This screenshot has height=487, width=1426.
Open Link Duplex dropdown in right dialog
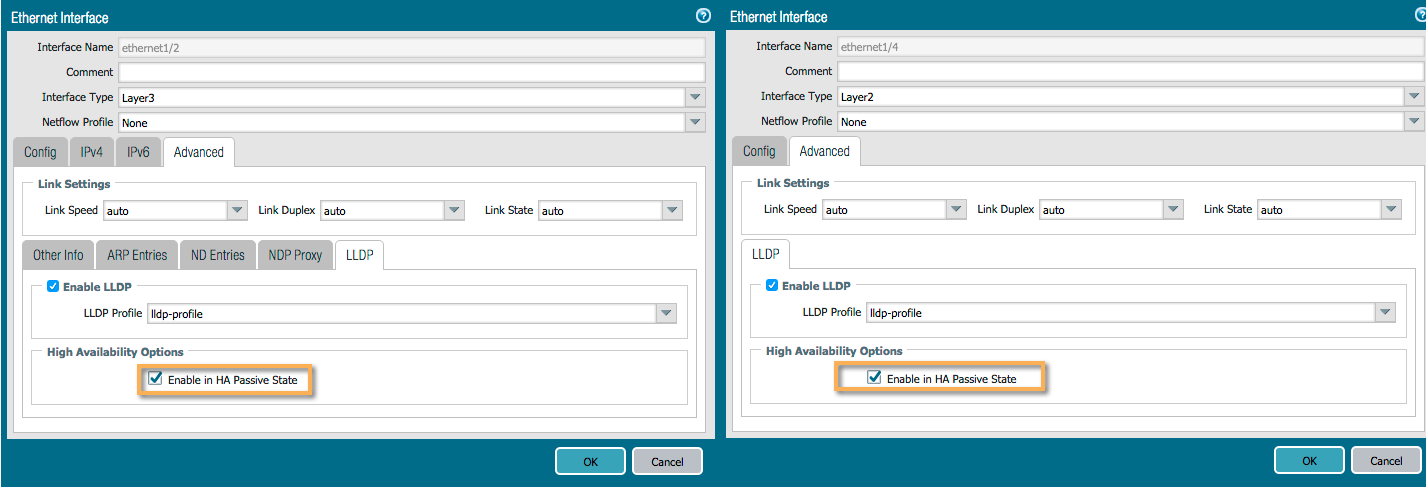click(1174, 210)
